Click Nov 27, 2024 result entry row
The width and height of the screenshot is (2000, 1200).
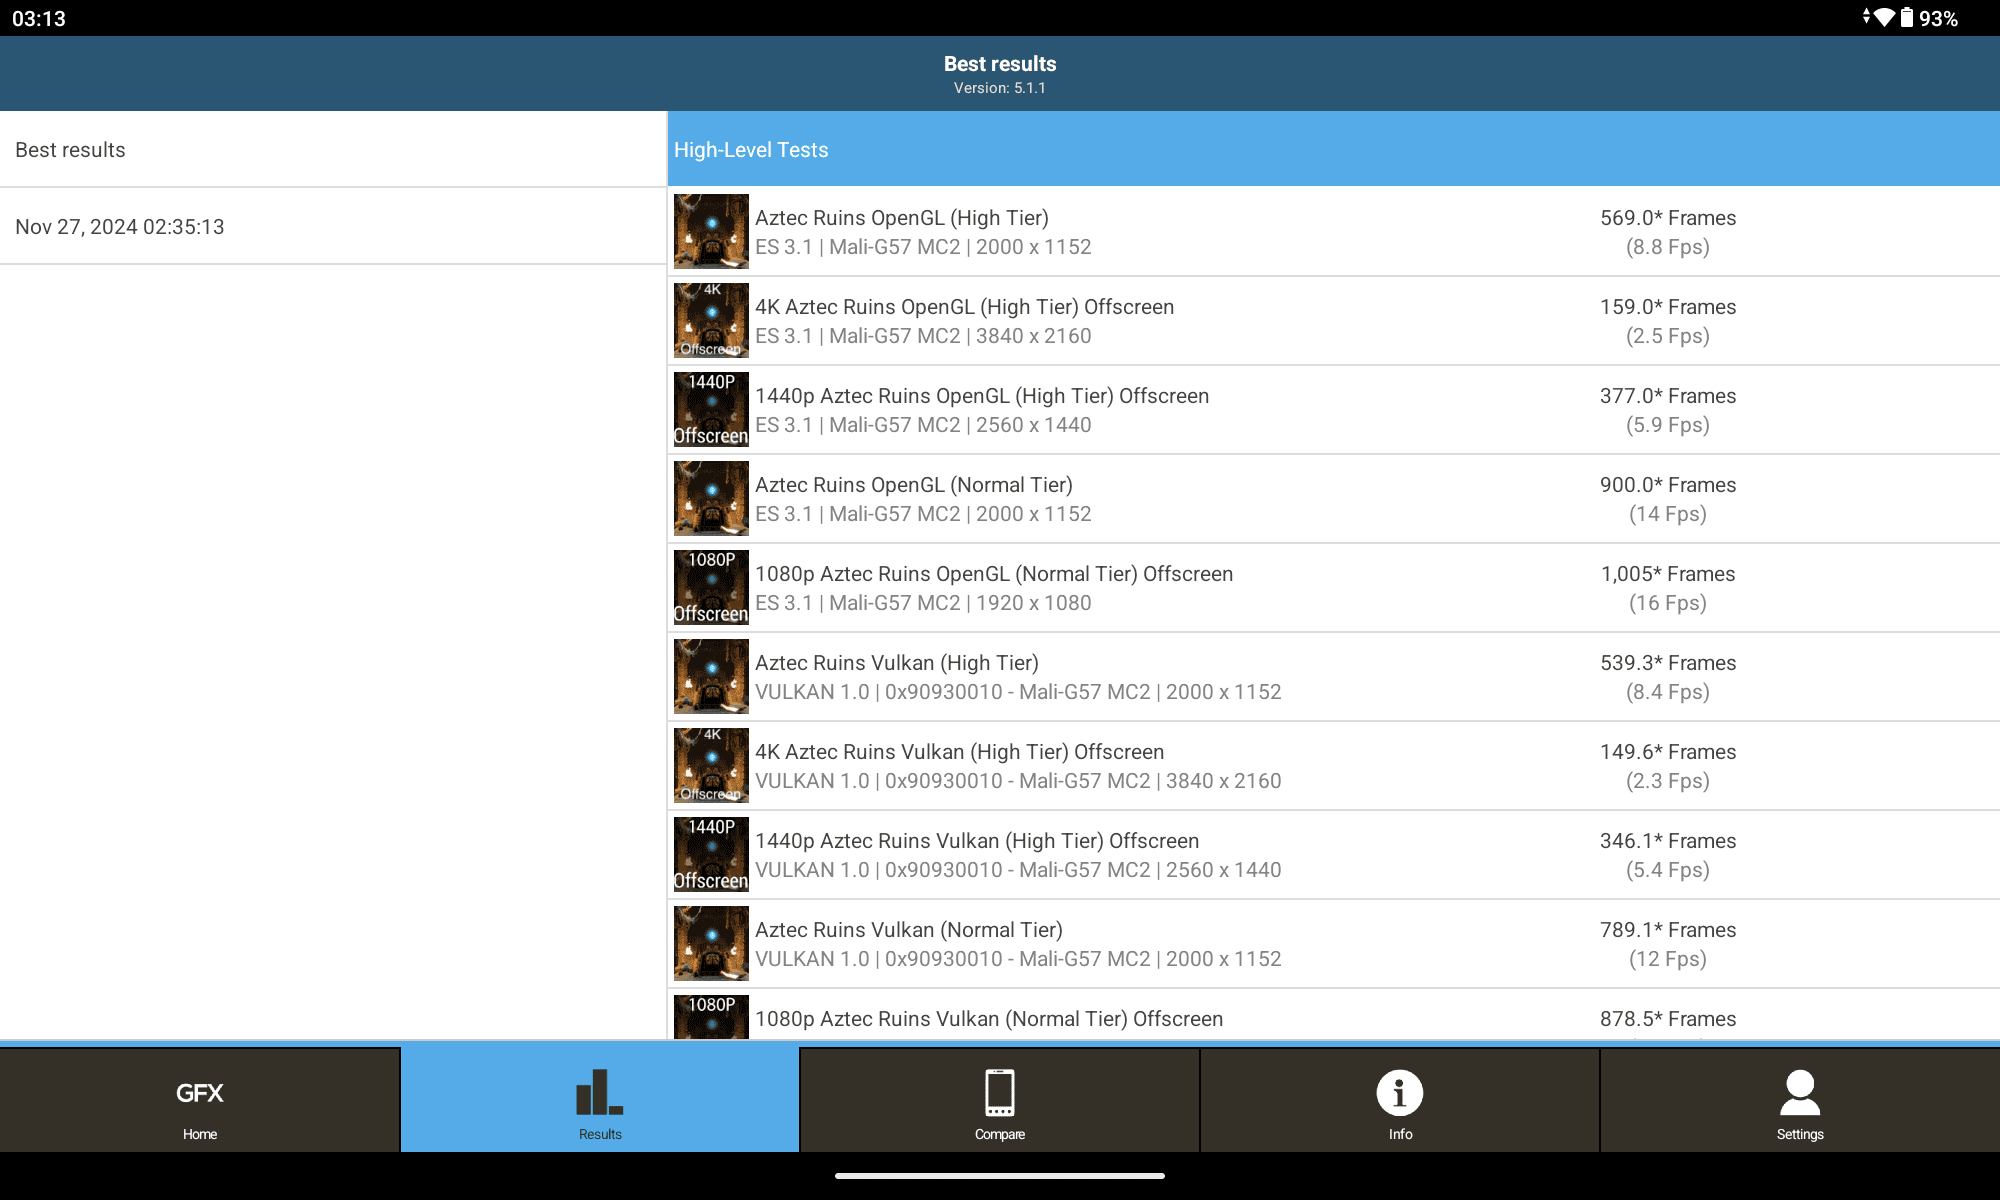pyautogui.click(x=120, y=226)
